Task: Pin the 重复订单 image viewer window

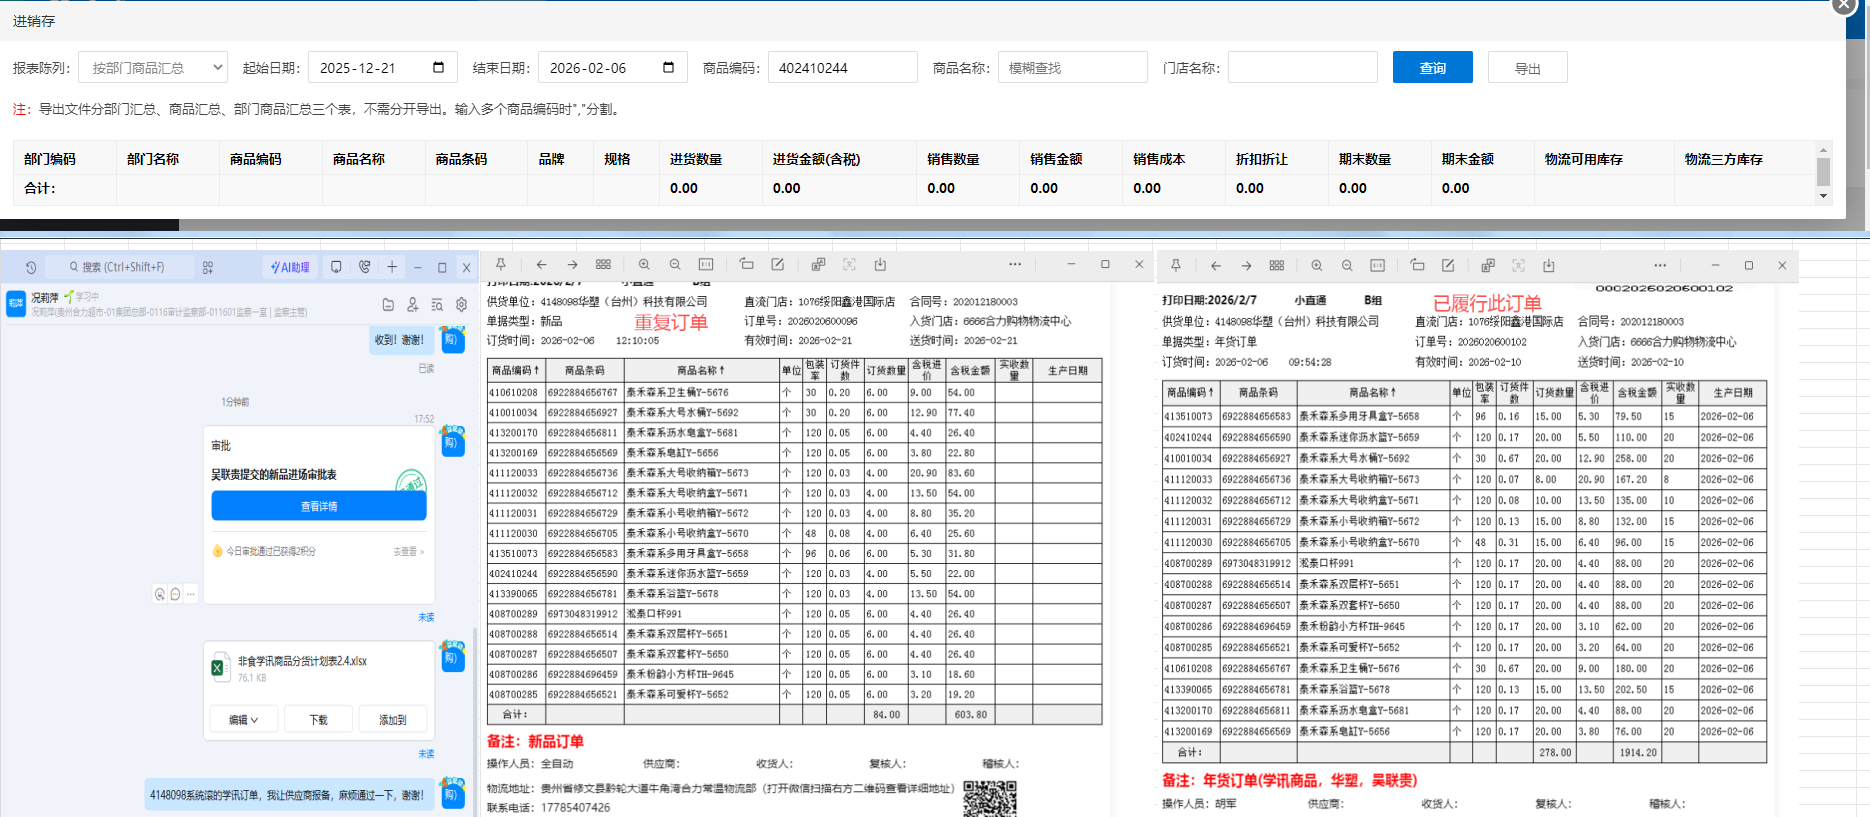Action: point(501,265)
